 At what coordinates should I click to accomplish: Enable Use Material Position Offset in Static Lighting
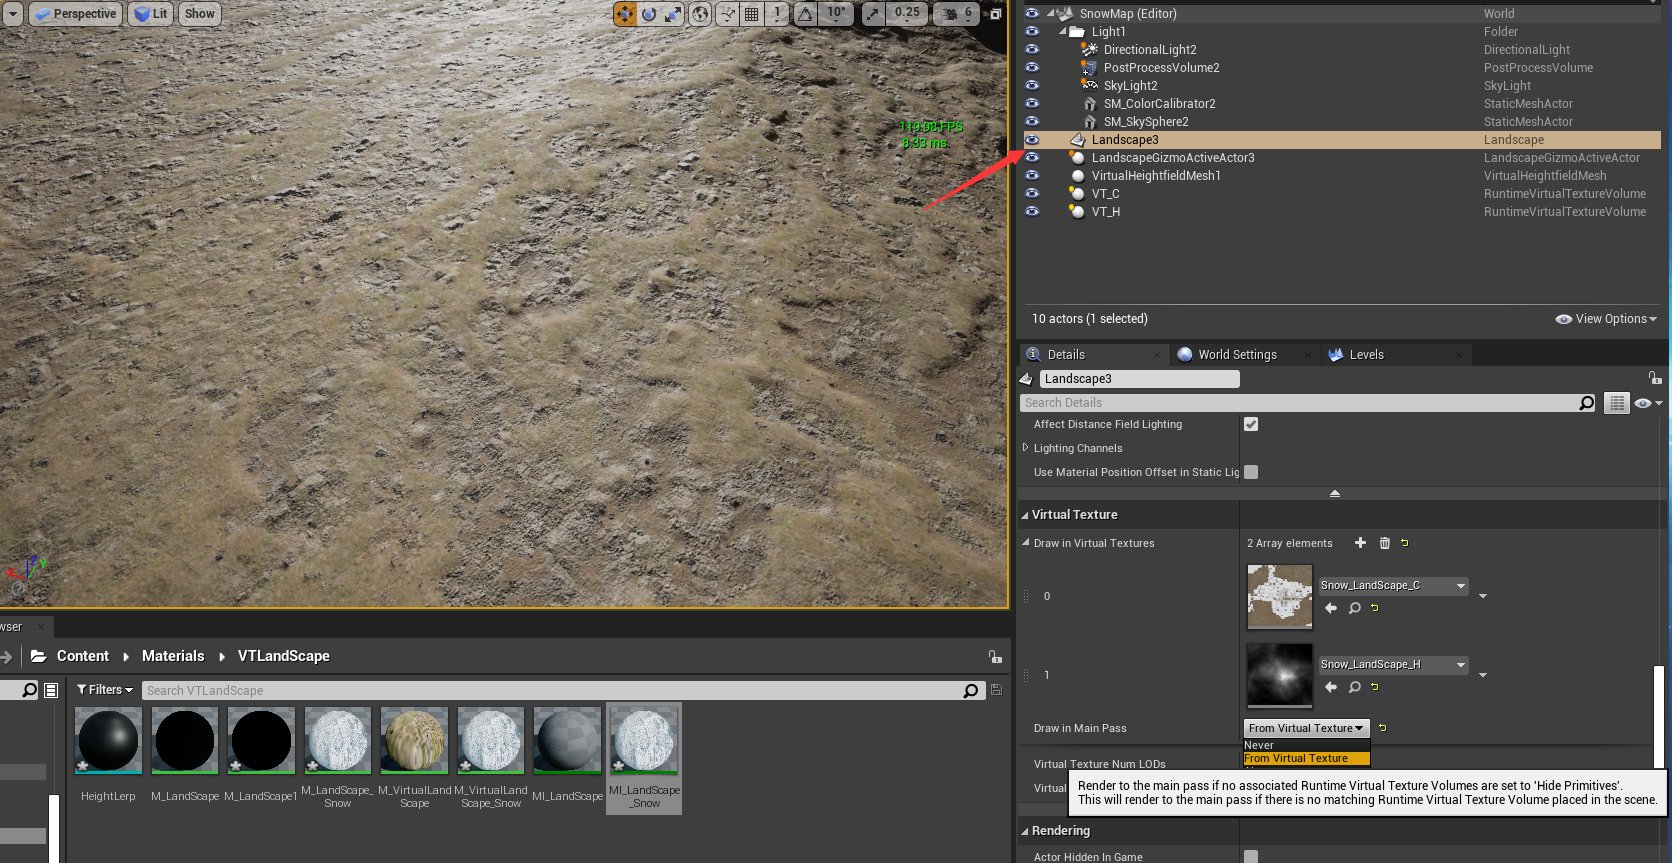point(1251,472)
